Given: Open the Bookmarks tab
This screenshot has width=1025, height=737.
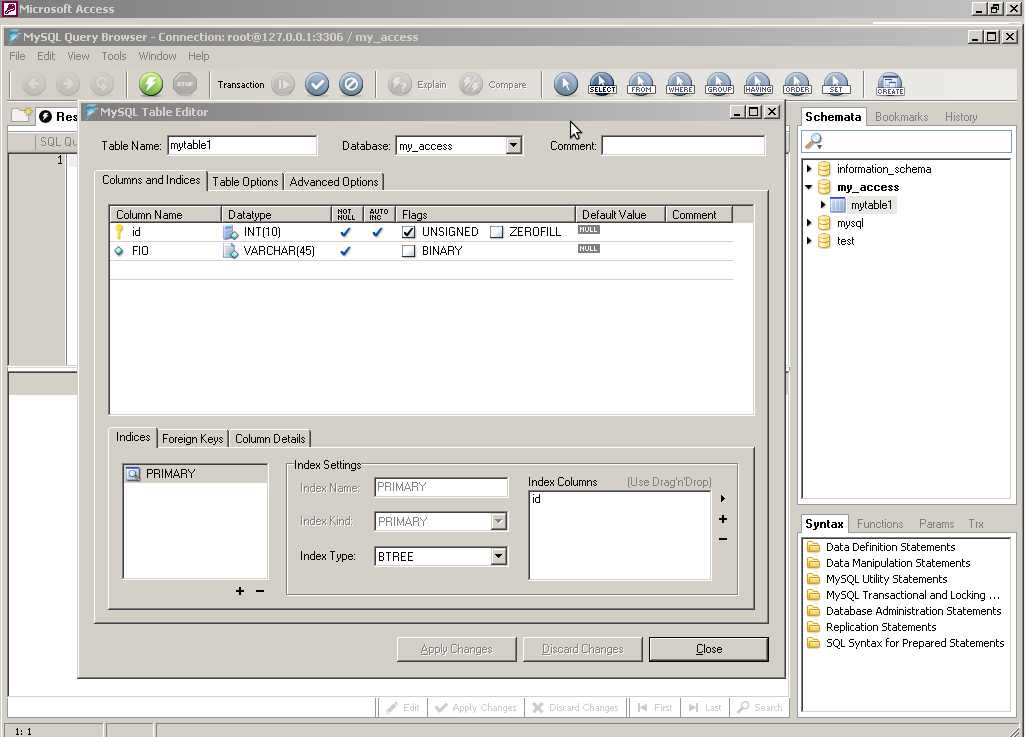Looking at the screenshot, I should (x=901, y=117).
